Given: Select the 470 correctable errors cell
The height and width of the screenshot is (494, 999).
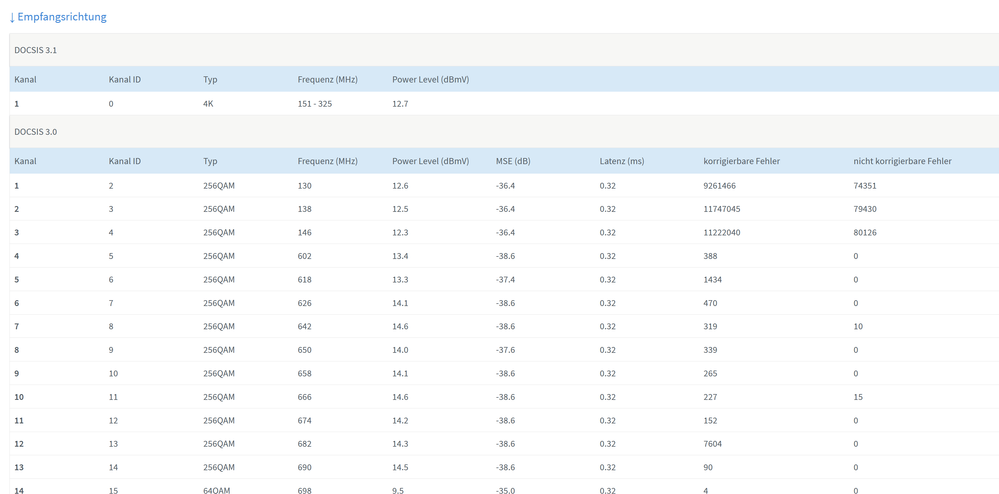Looking at the screenshot, I should [710, 303].
